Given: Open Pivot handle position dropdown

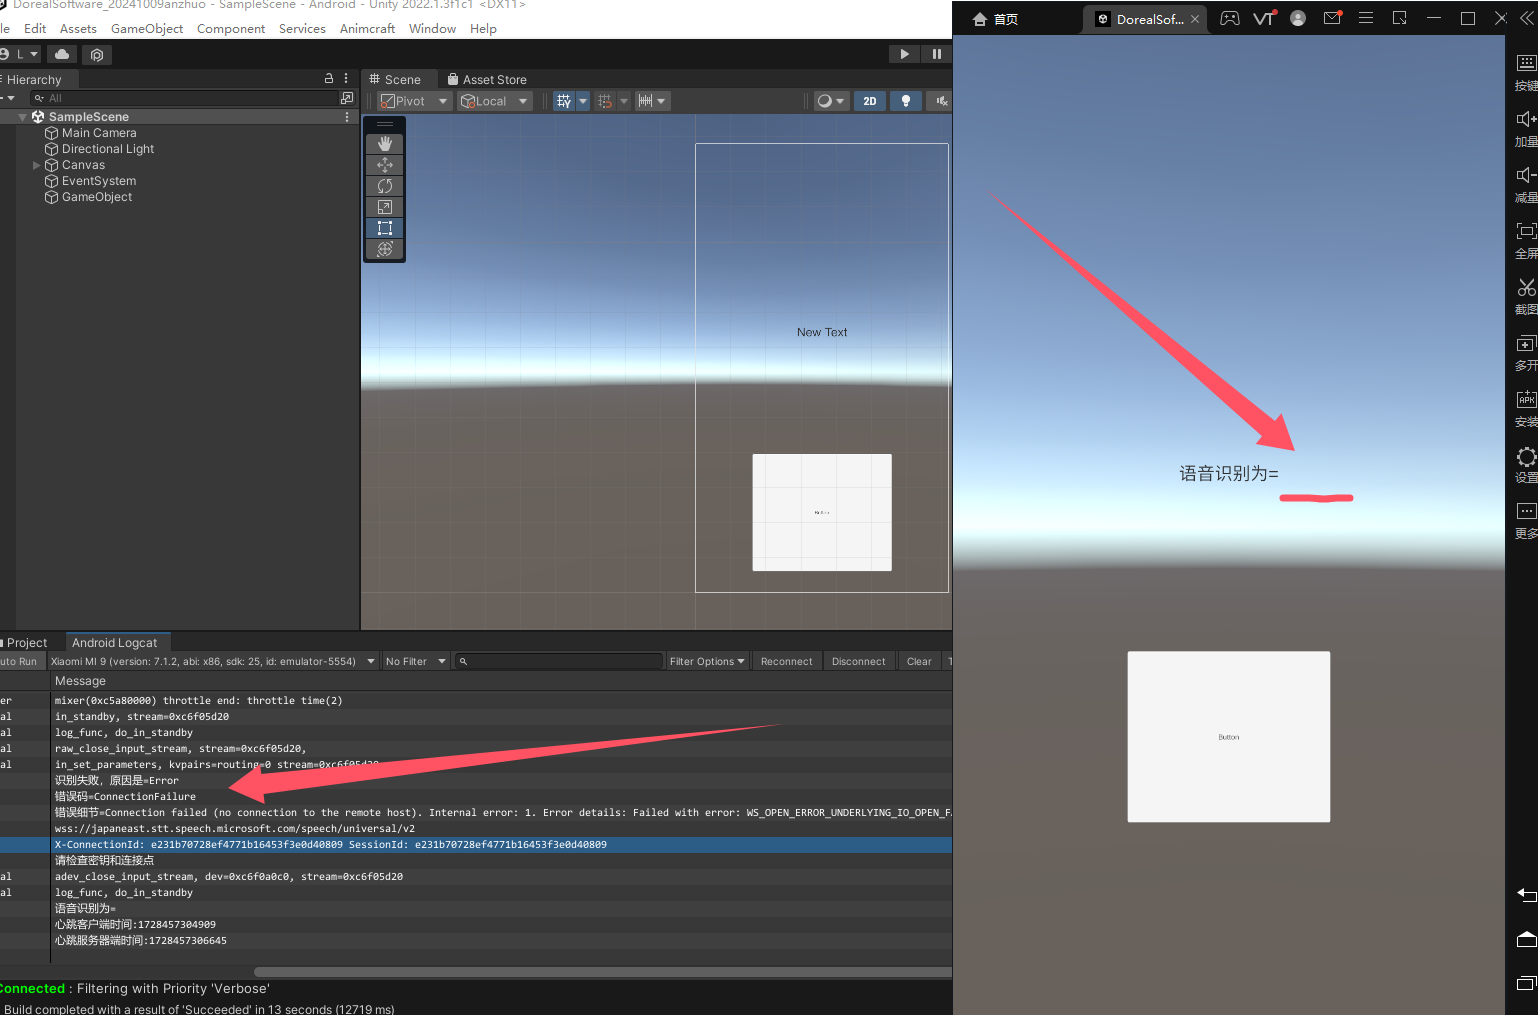Looking at the screenshot, I should pyautogui.click(x=415, y=101).
